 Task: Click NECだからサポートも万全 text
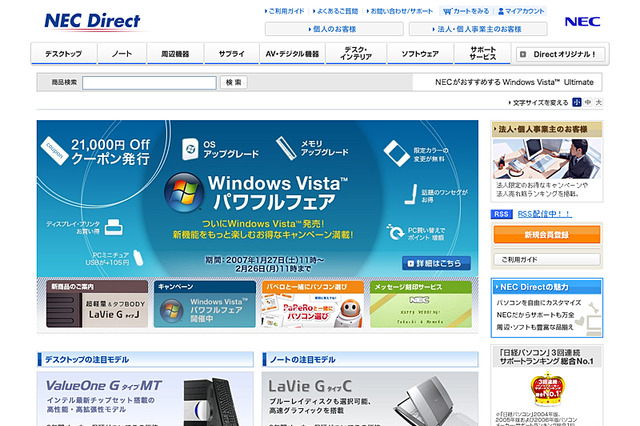(x=535, y=315)
